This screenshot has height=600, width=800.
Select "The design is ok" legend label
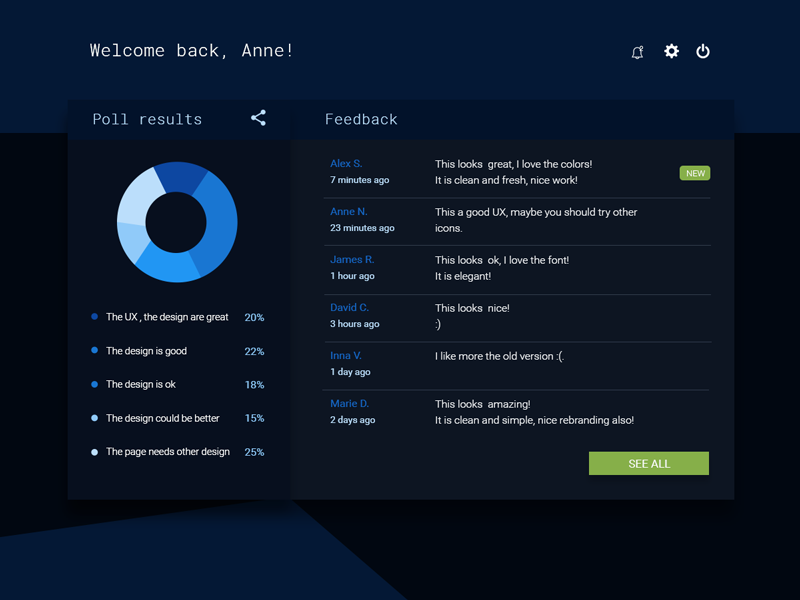tap(141, 384)
